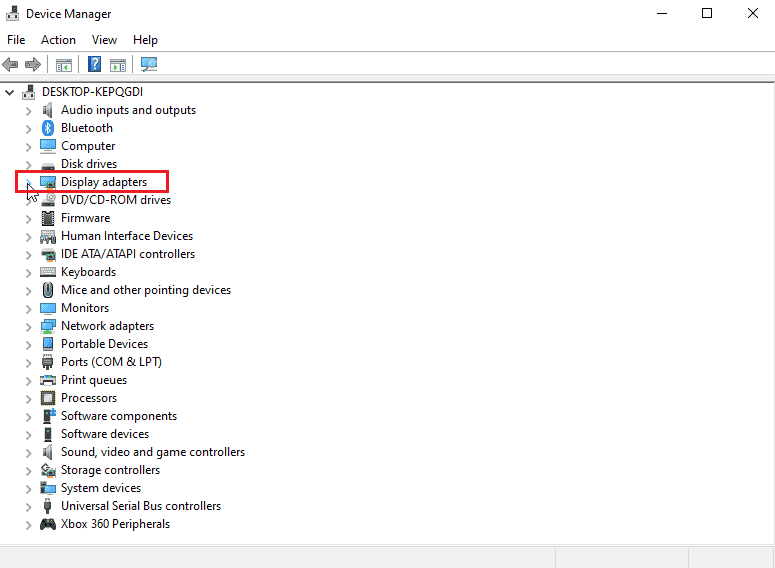This screenshot has height=568, width=775.
Task: Click the Audio inputs and outputs speaker icon
Action: [x=47, y=110]
